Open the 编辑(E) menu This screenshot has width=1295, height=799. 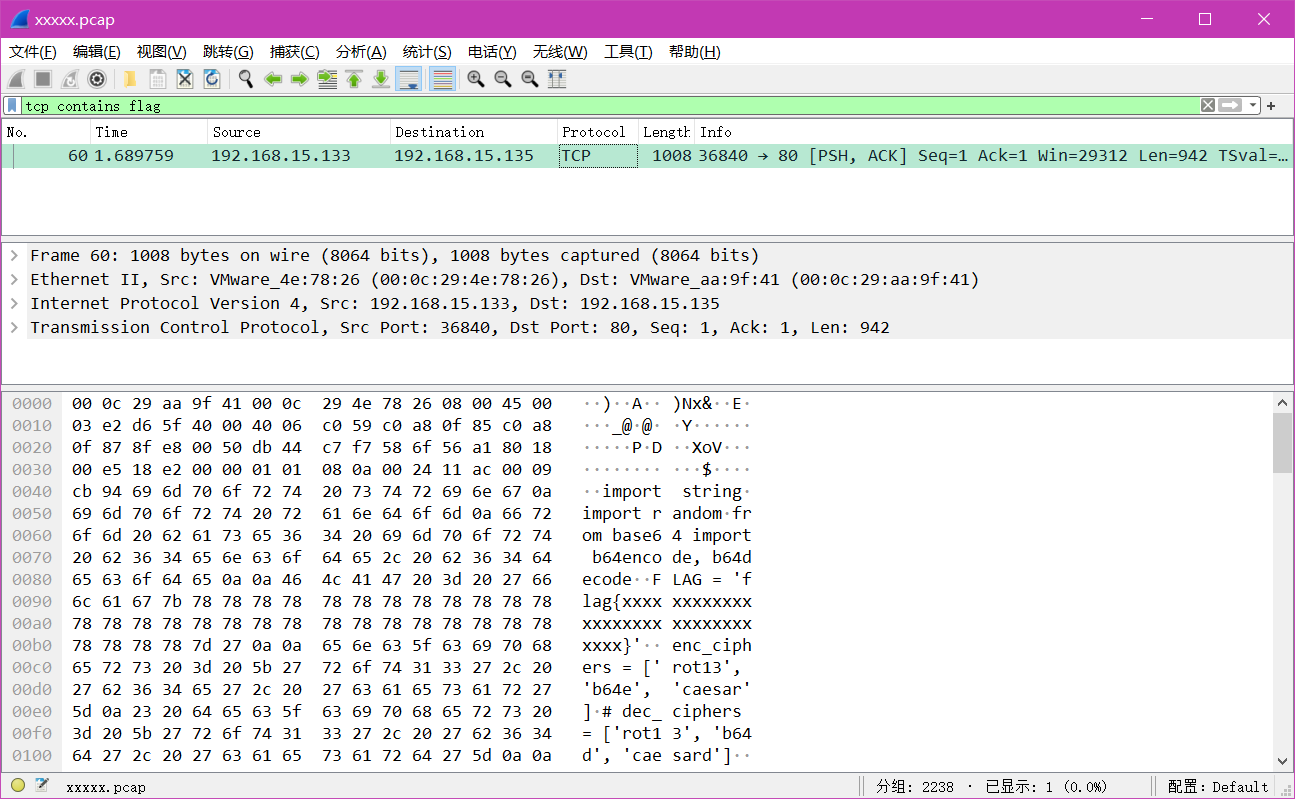97,52
